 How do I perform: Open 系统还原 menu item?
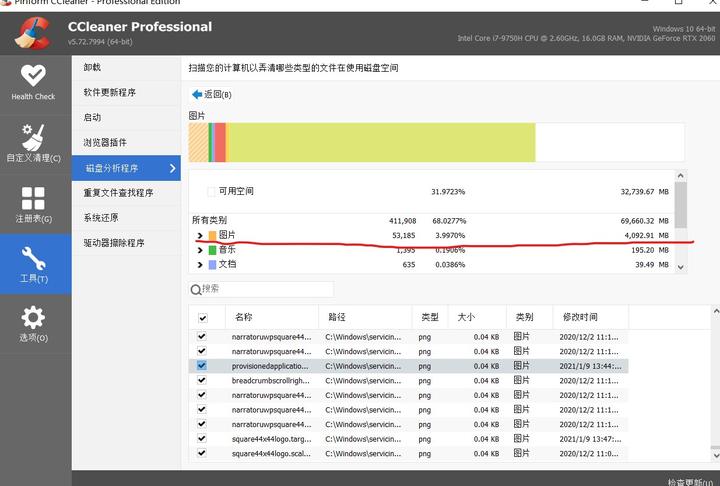pyautogui.click(x=126, y=218)
